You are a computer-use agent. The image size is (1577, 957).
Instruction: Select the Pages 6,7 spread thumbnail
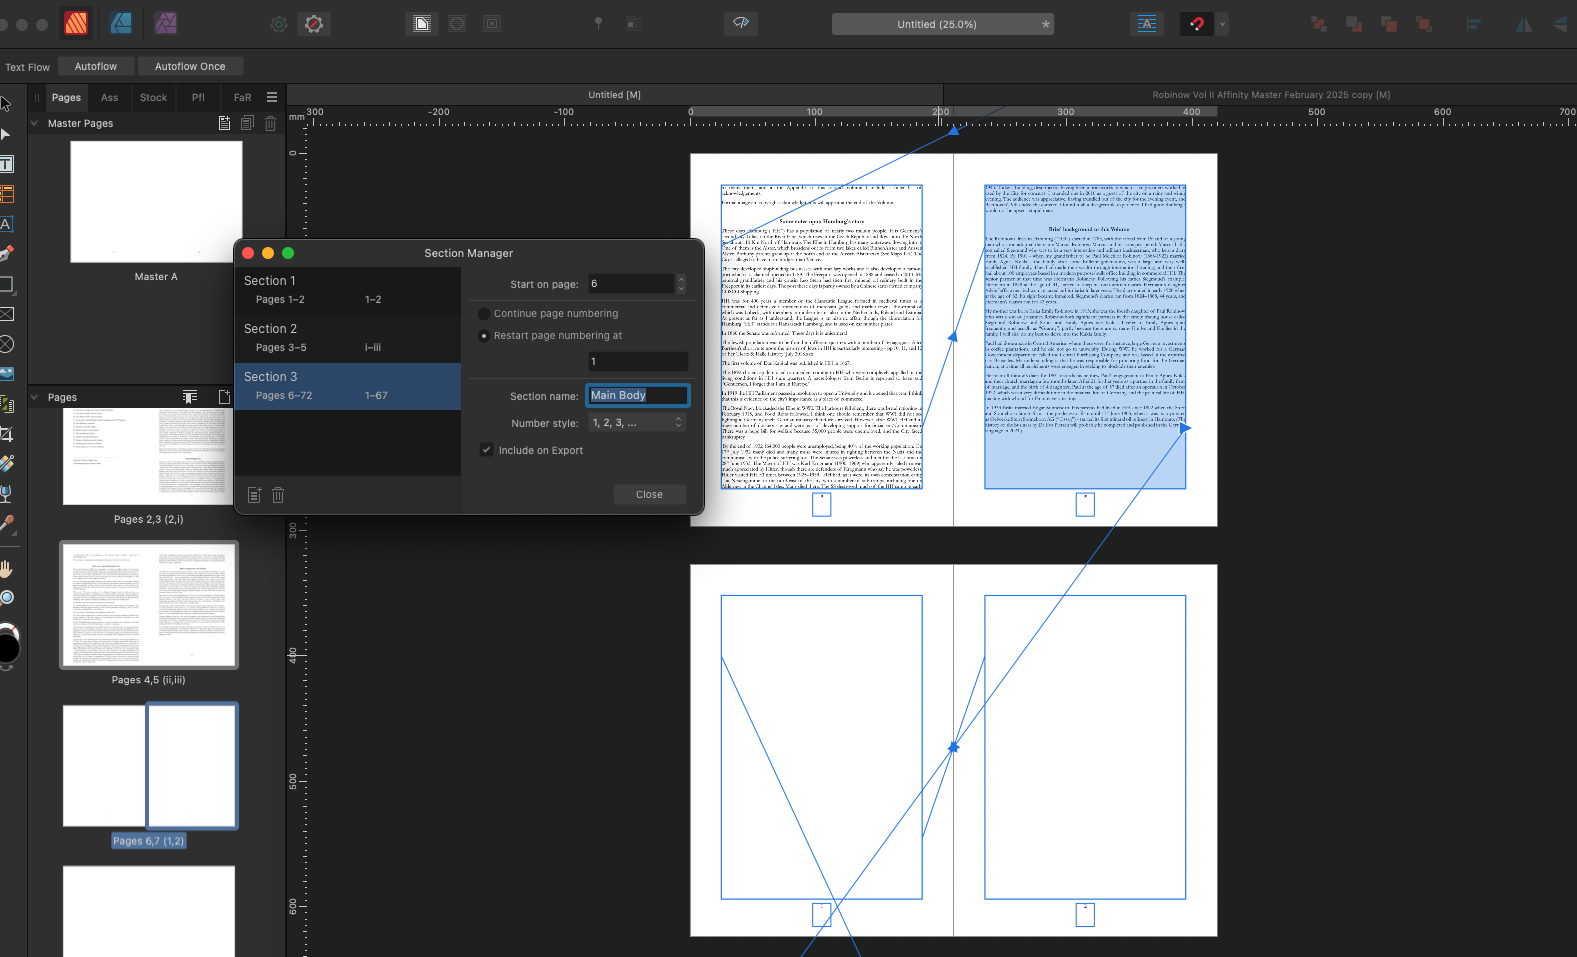(x=150, y=766)
